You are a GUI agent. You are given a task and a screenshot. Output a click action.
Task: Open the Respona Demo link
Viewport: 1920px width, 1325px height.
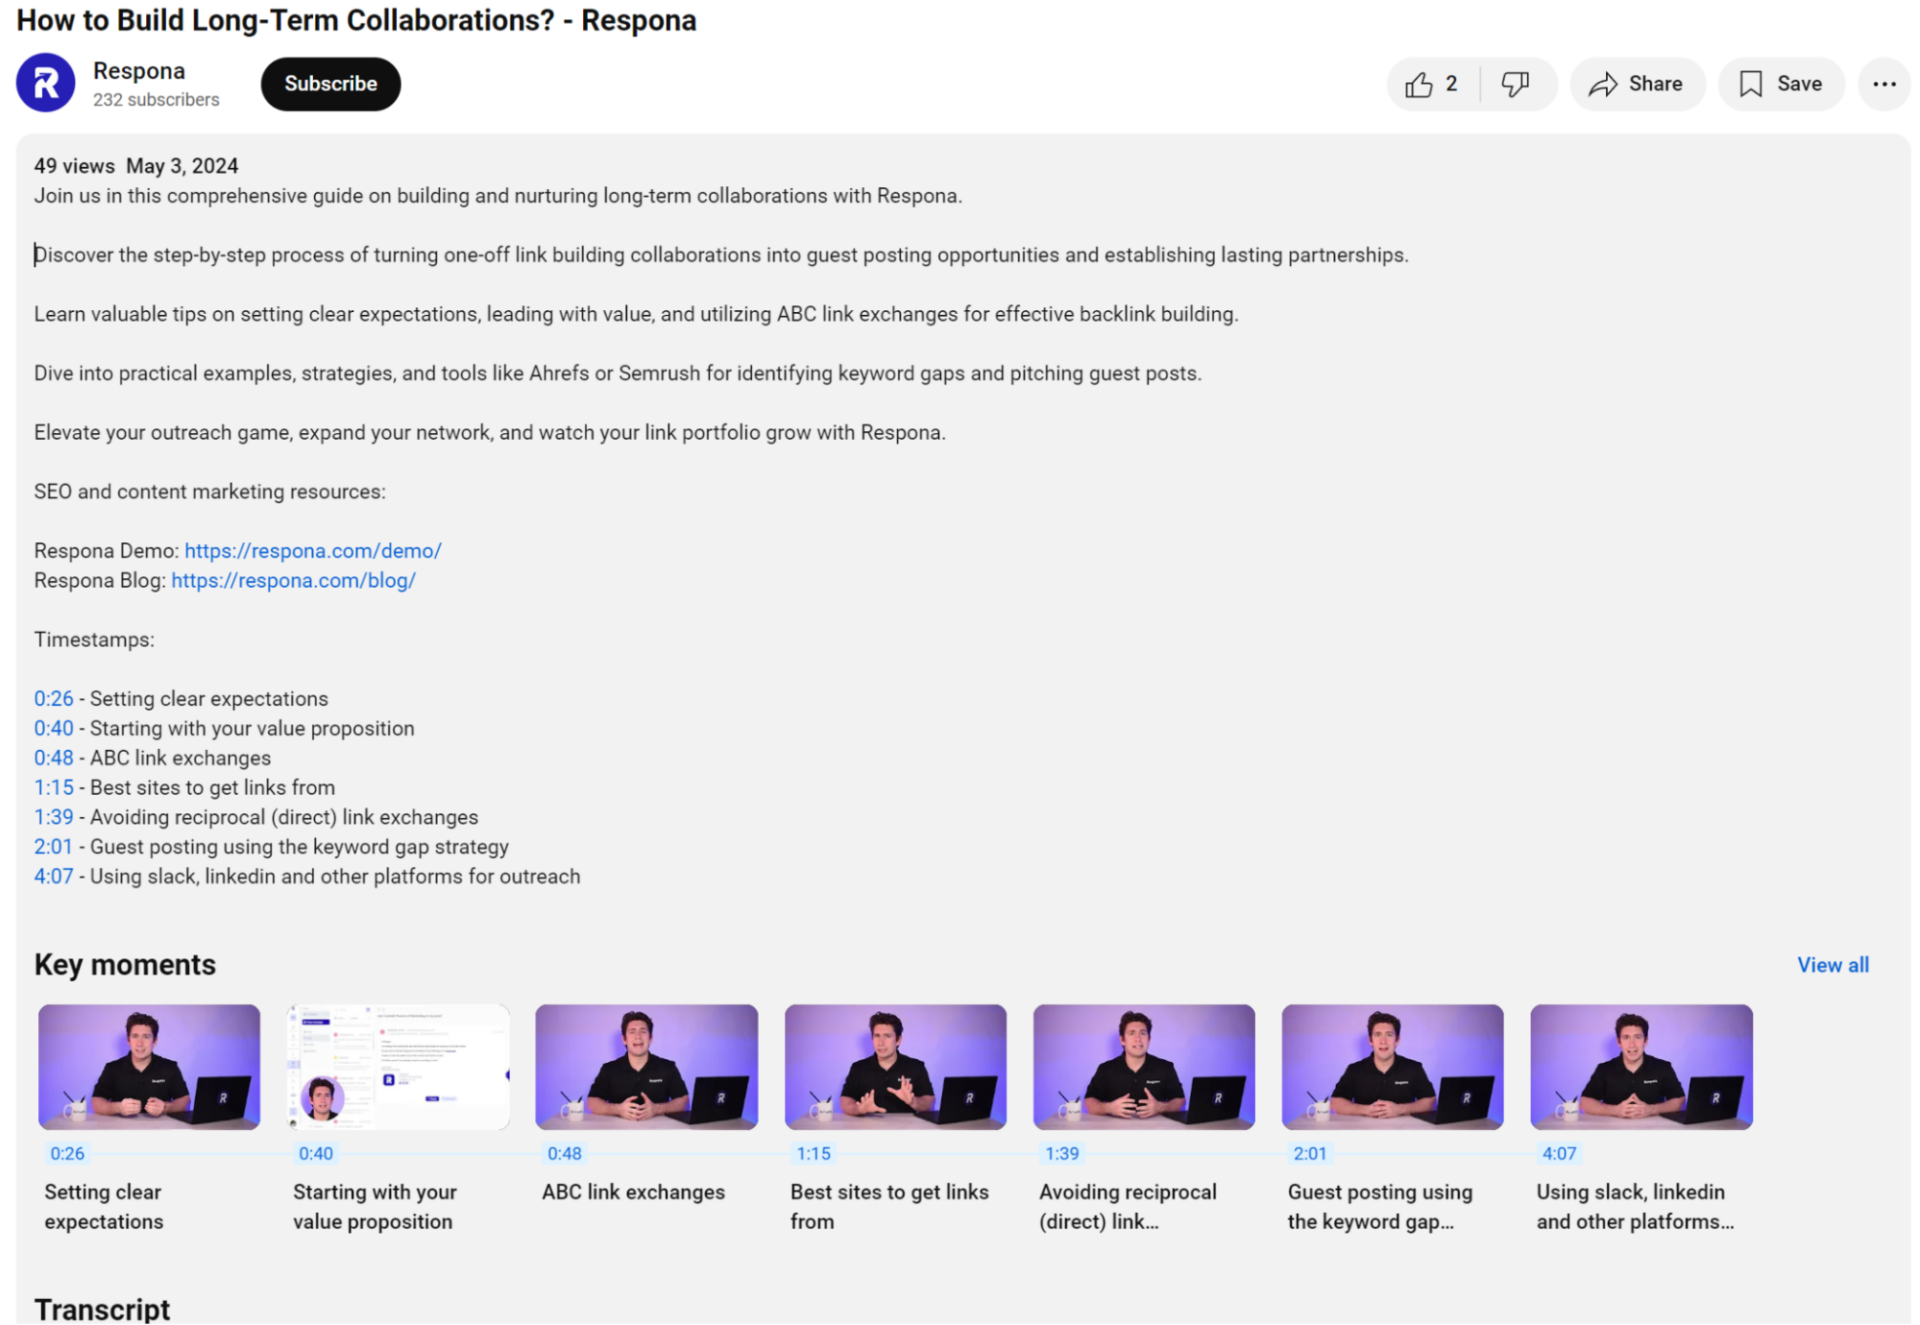point(313,551)
